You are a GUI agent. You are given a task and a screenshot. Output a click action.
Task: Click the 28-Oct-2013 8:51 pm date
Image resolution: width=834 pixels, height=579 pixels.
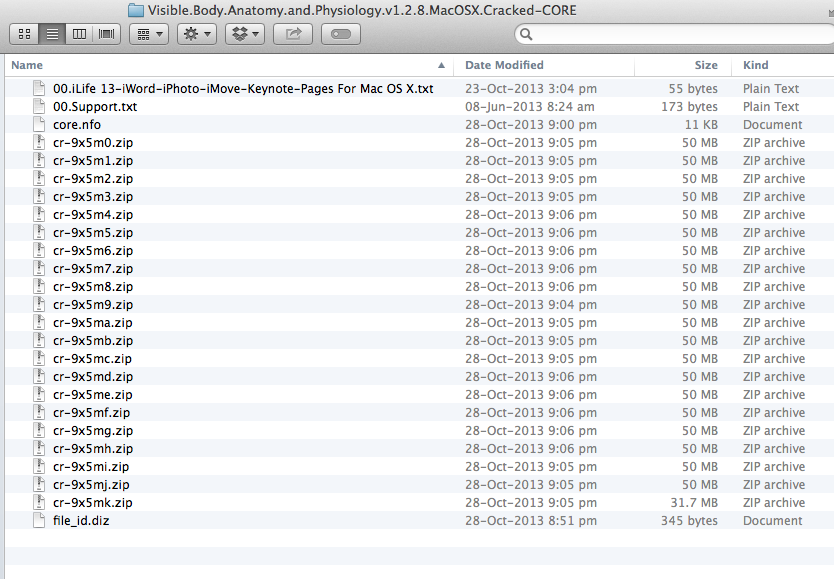[531, 521]
